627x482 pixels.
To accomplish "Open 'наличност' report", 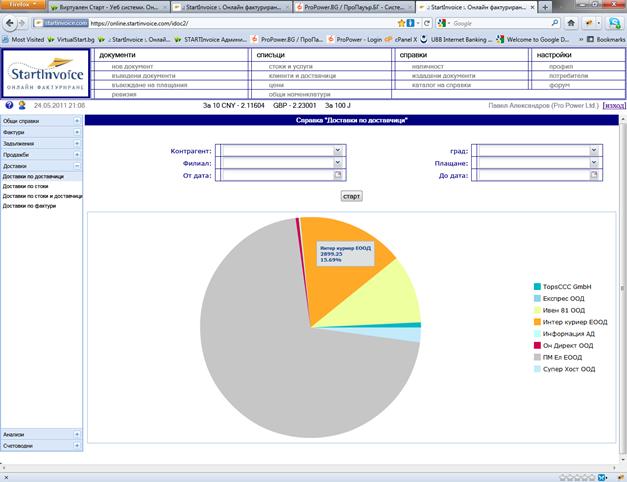I will click(428, 66).
